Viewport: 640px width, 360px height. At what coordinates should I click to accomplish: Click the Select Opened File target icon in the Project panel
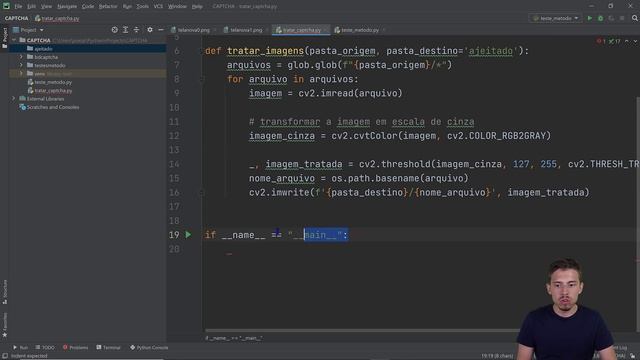point(115,30)
